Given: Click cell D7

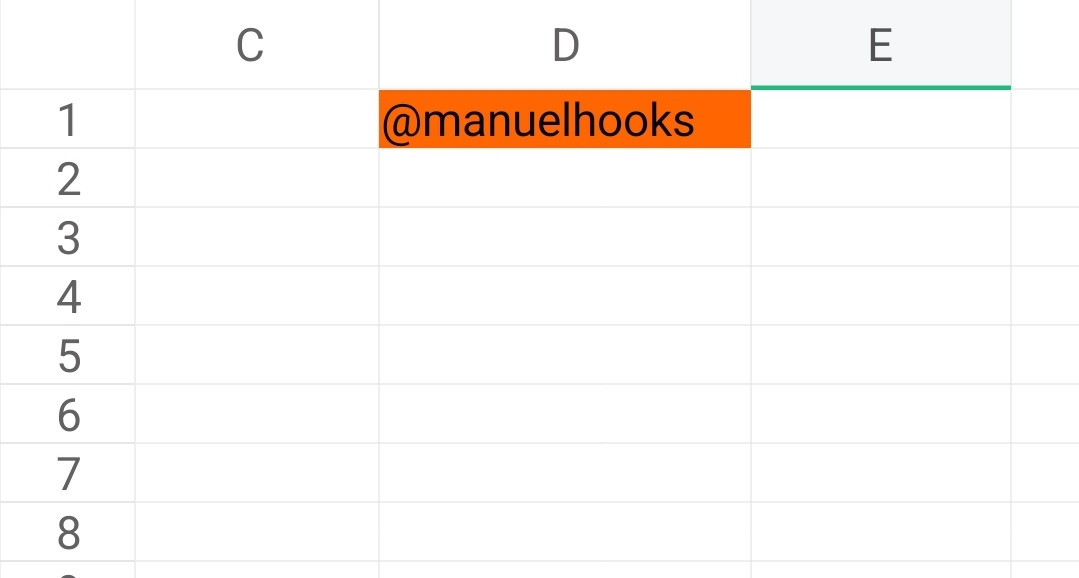Looking at the screenshot, I should click(564, 474).
